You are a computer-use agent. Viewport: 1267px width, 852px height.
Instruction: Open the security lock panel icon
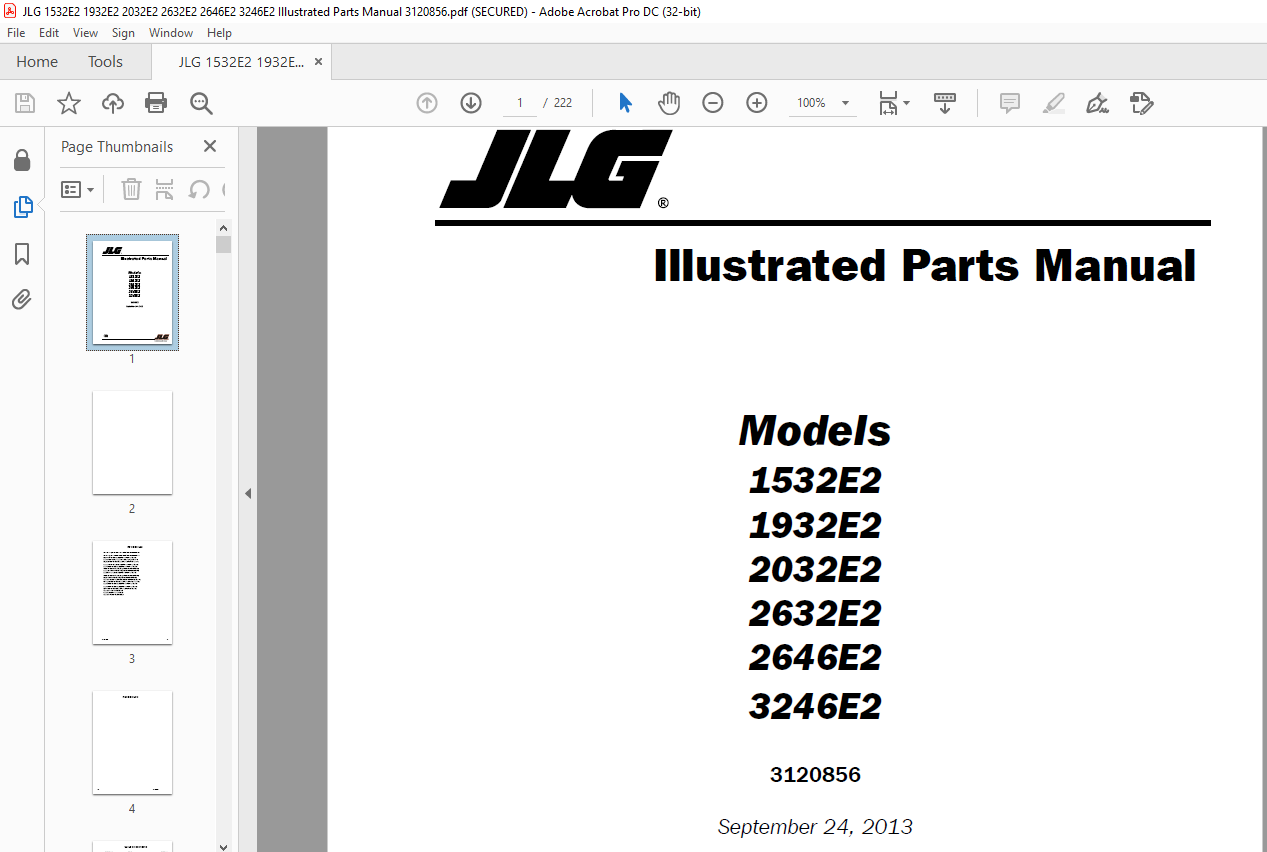(22, 161)
